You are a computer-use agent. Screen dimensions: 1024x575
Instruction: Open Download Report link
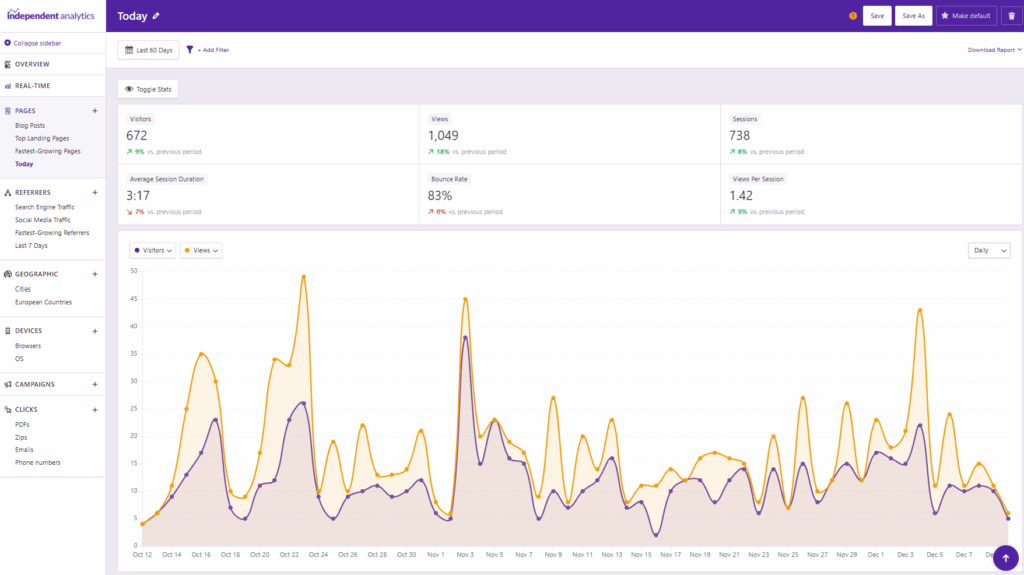(993, 49)
